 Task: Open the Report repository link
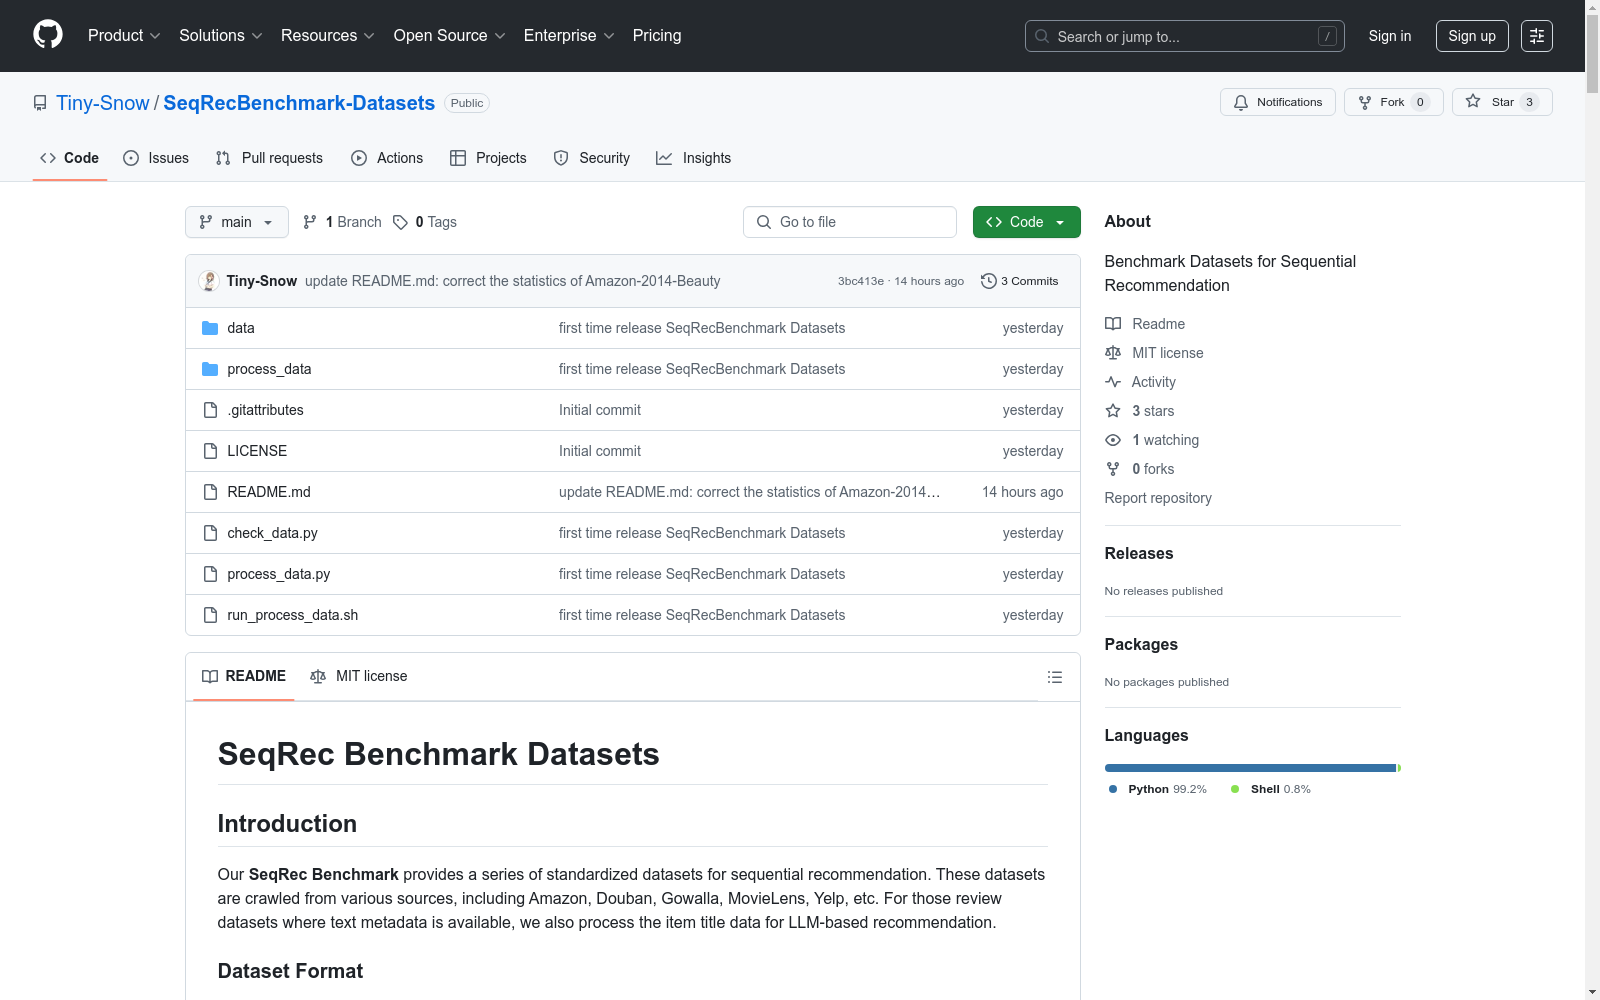1157,497
